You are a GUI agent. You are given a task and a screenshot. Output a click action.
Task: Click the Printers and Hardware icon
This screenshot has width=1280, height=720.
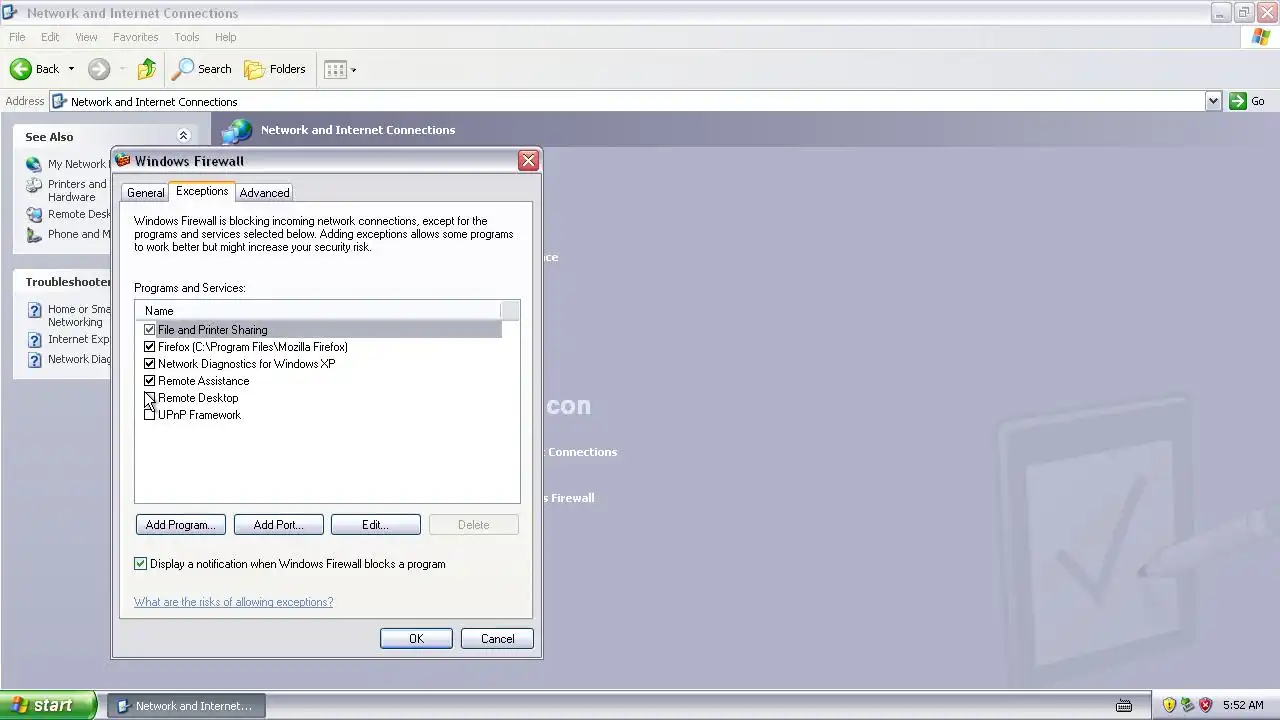[x=34, y=186]
